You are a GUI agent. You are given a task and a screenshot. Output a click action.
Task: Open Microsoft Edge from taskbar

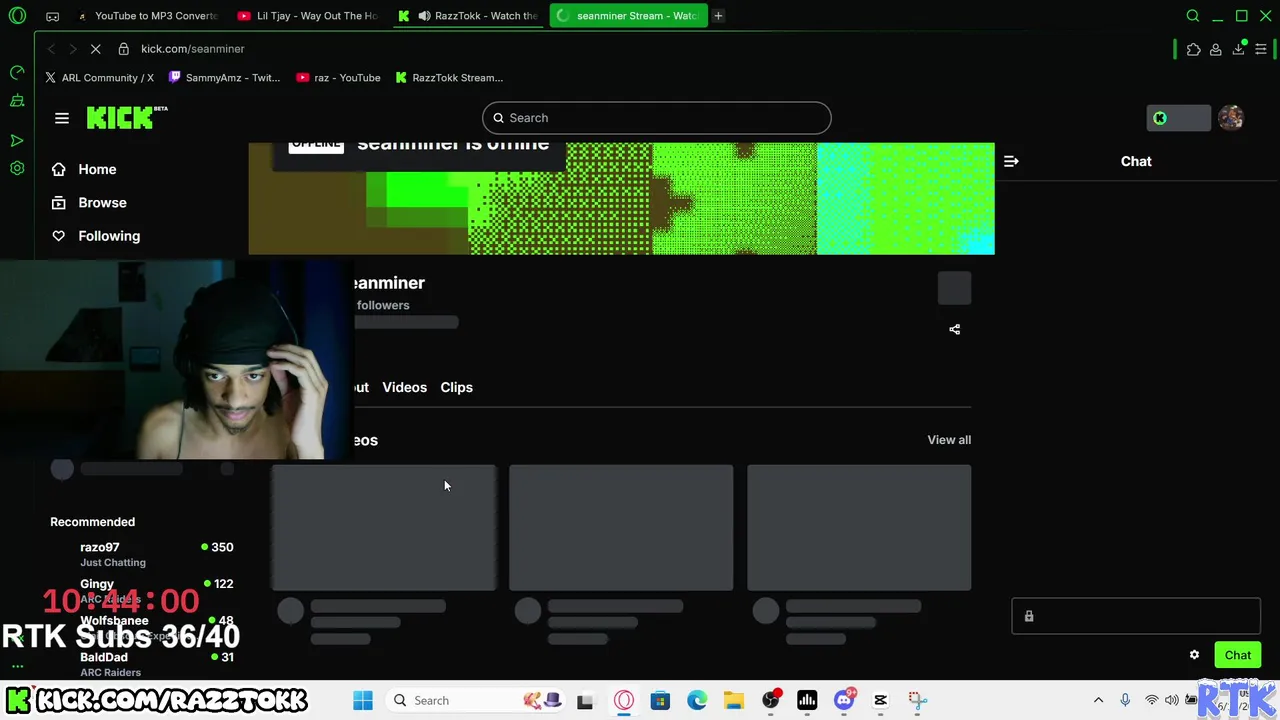(697, 700)
